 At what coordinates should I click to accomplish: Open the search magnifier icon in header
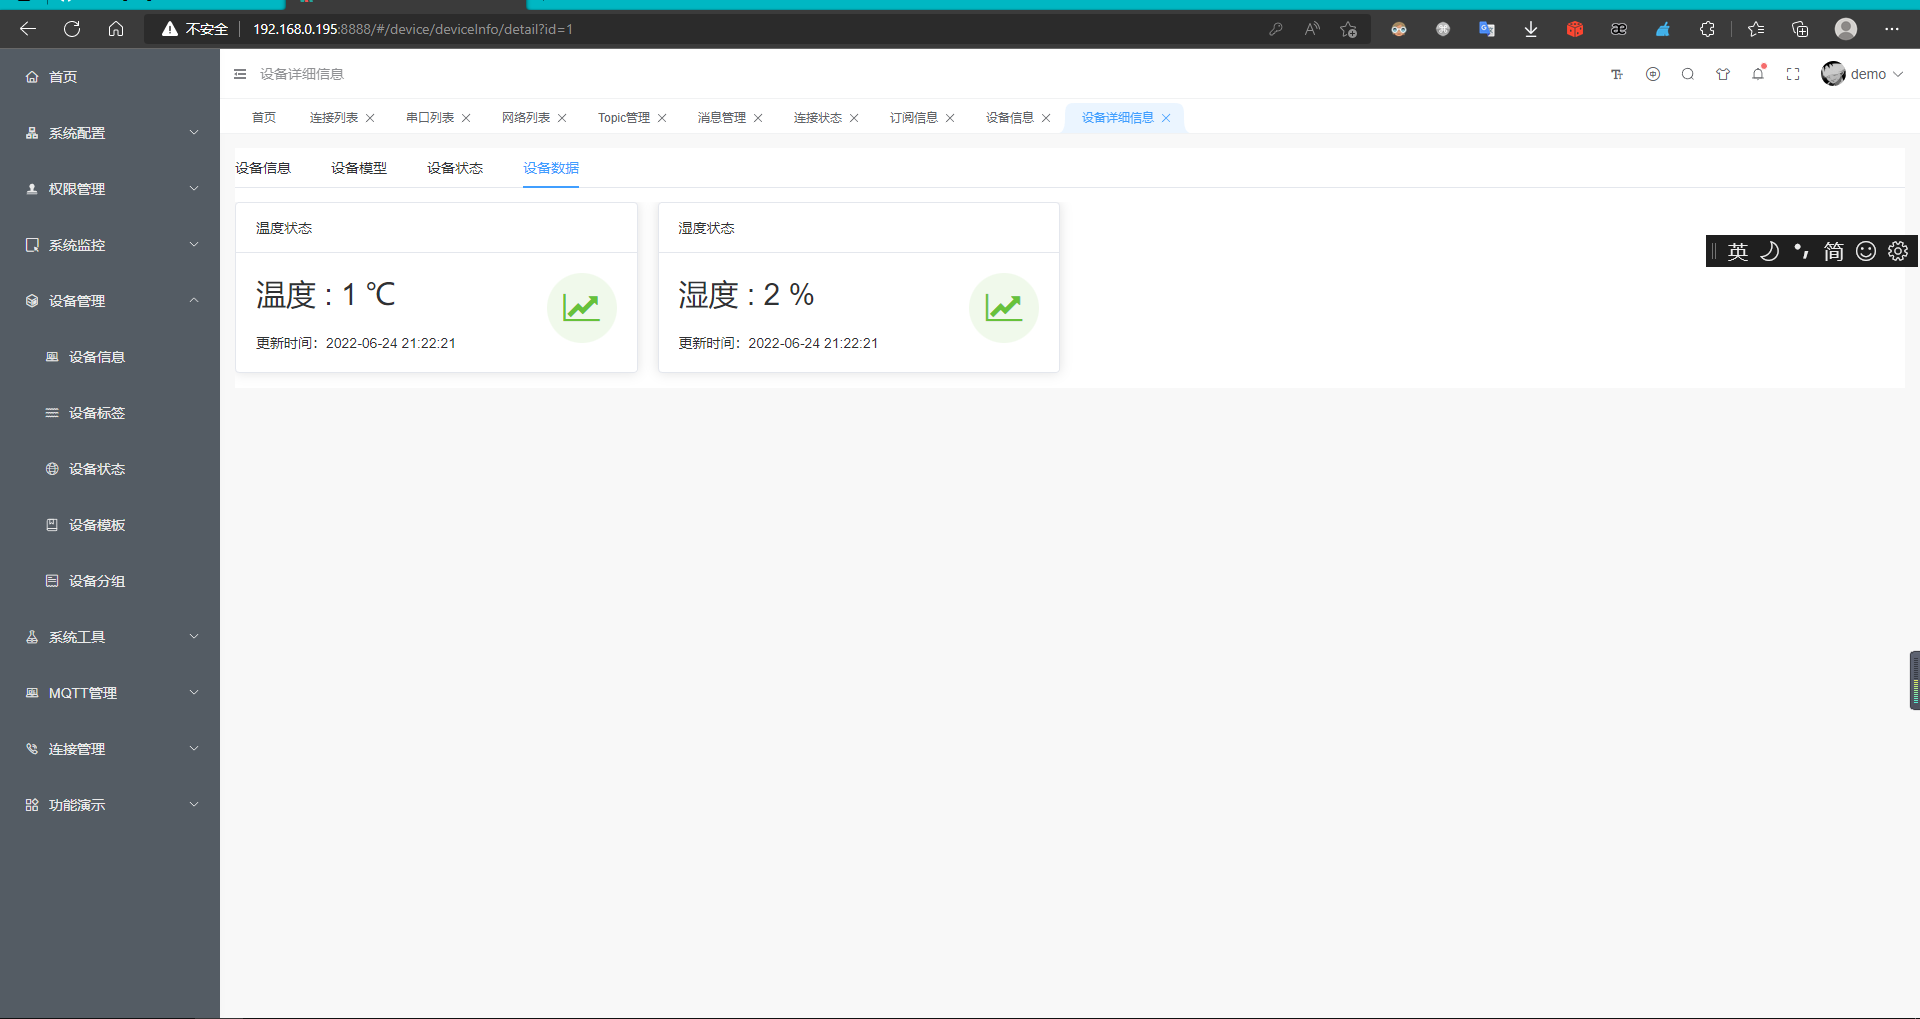click(x=1688, y=74)
